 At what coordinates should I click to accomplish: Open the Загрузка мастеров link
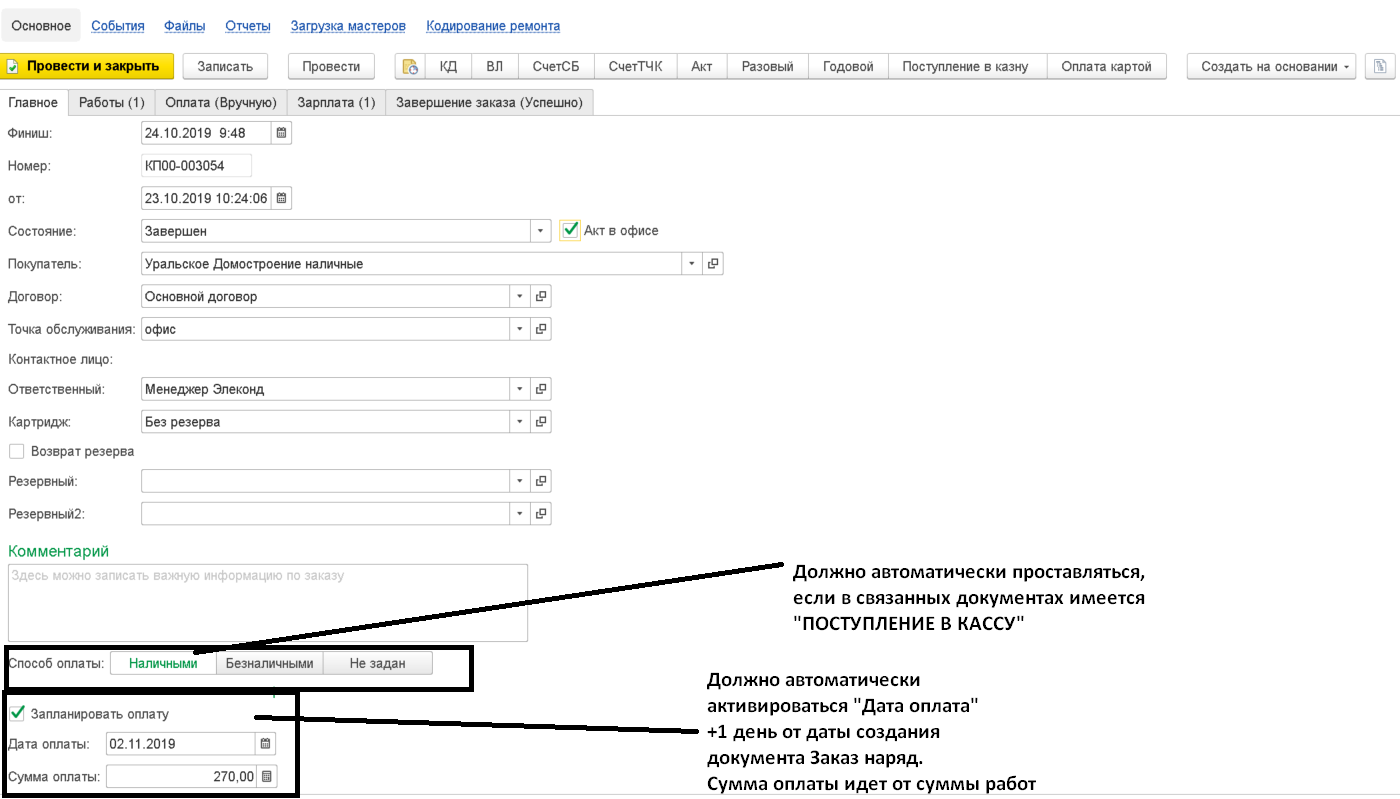pyautogui.click(x=348, y=26)
